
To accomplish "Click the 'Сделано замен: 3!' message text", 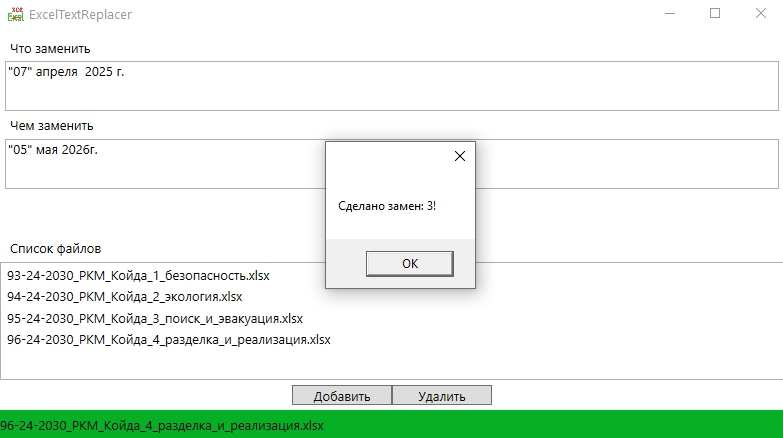I will (x=387, y=206).
